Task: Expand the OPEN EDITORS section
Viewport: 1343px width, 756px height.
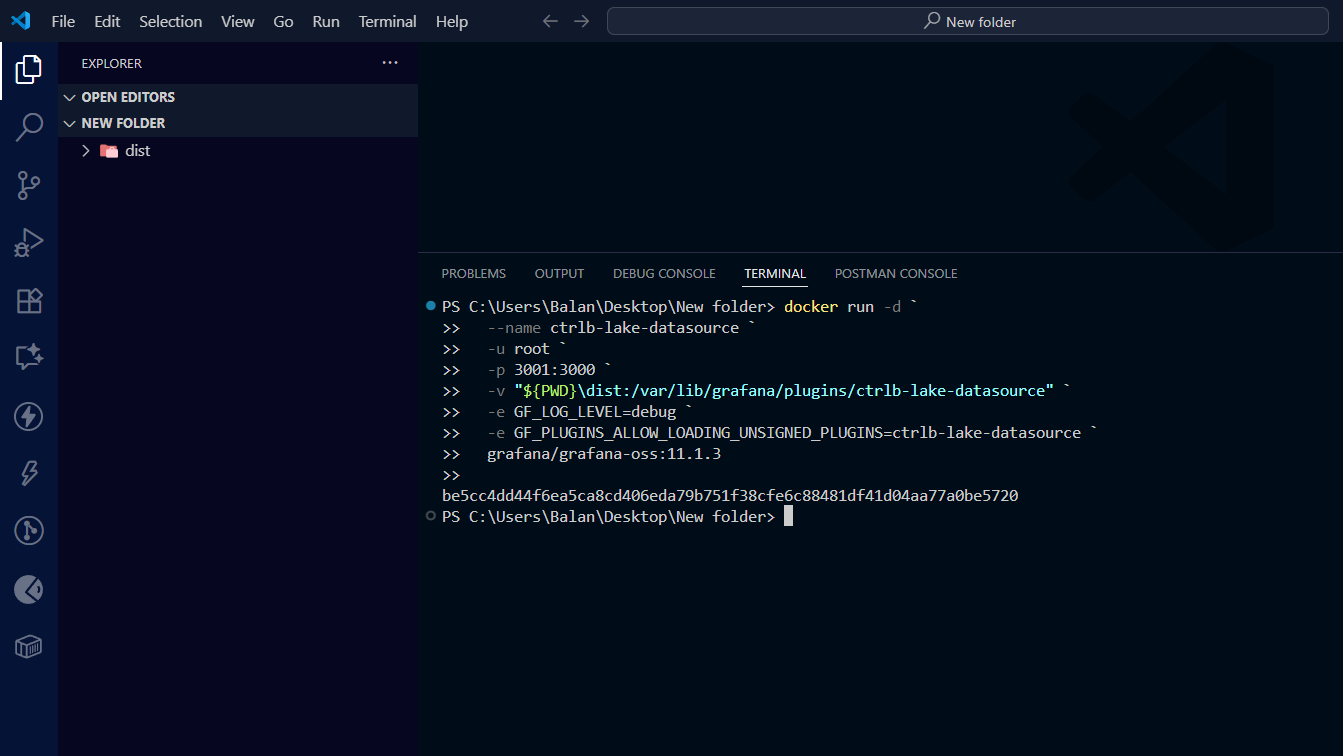Action: coord(127,97)
